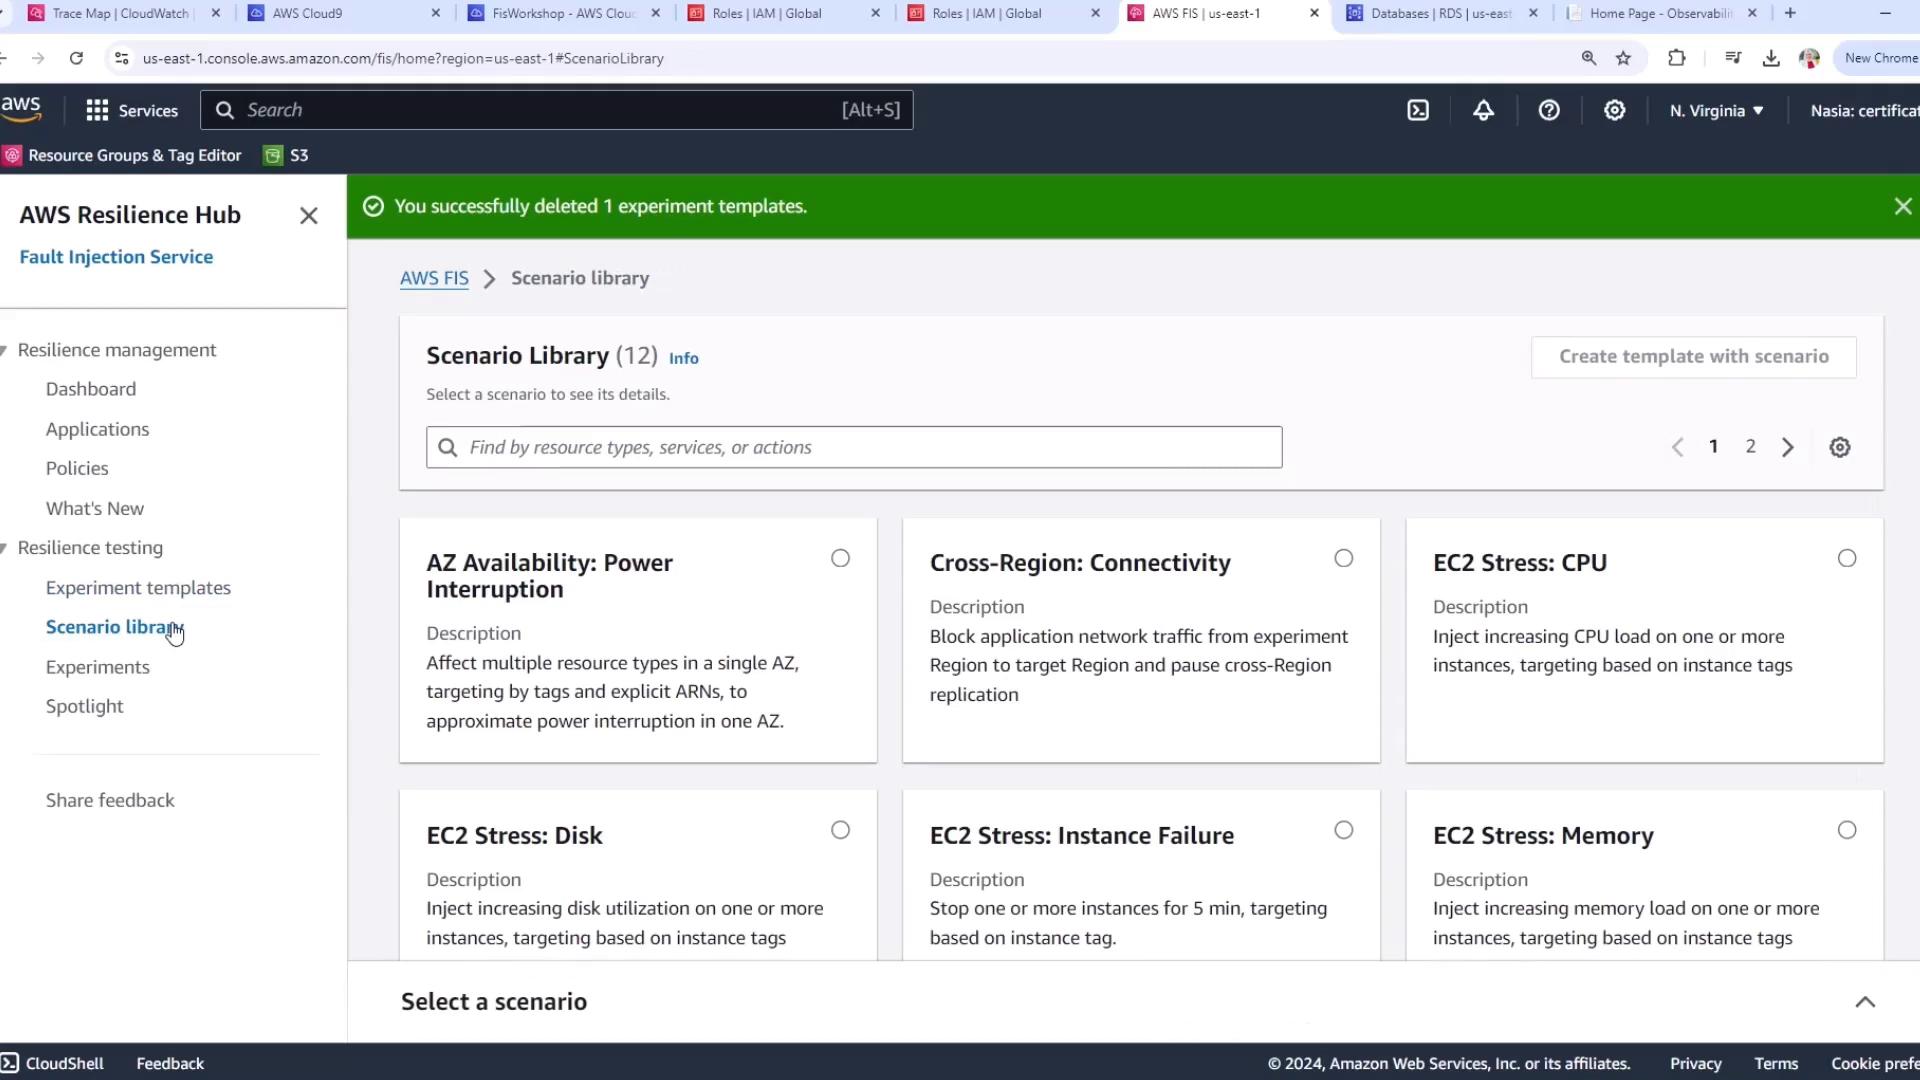Switch to the AWS Cloud9 browser tab
The height and width of the screenshot is (1080, 1920).
click(x=308, y=13)
